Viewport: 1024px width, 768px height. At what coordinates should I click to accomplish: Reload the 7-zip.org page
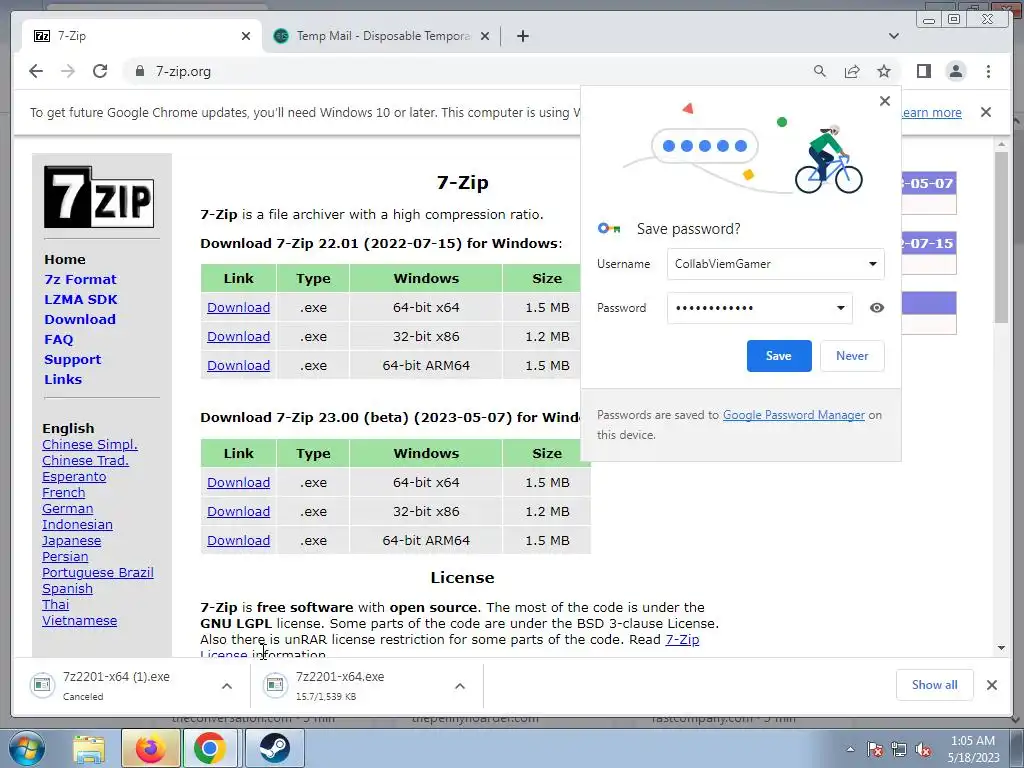click(100, 71)
